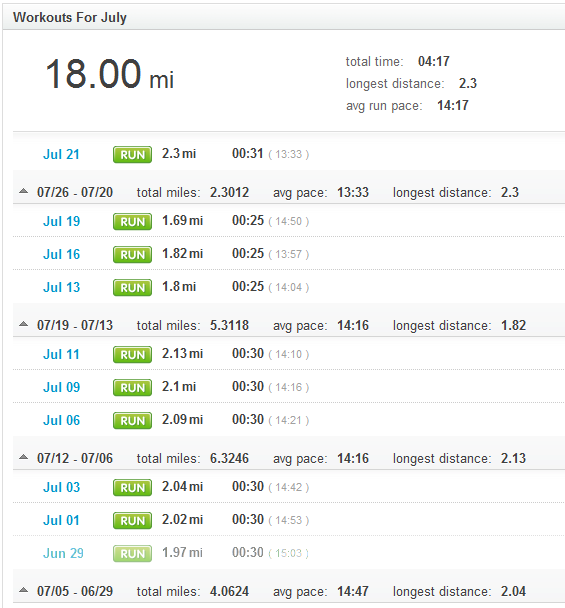Click the RUN badge for Jul 16
The width and height of the screenshot is (565, 608).
[x=132, y=255]
